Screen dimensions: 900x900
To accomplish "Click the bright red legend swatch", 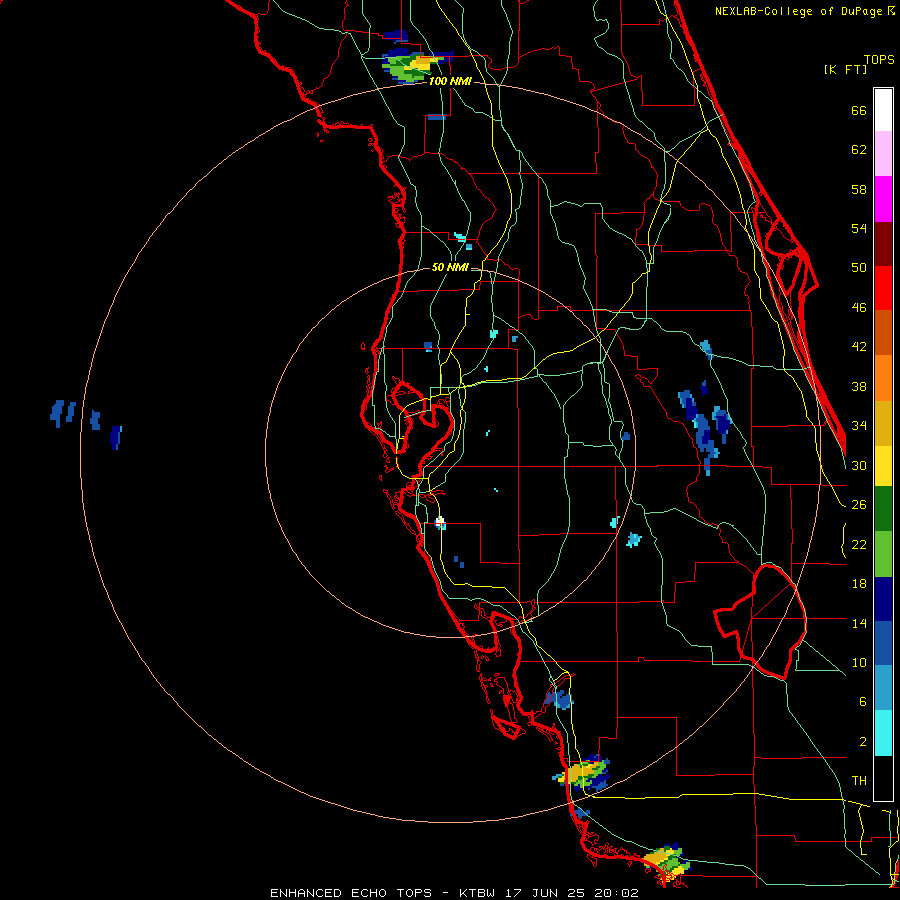I will (x=883, y=288).
